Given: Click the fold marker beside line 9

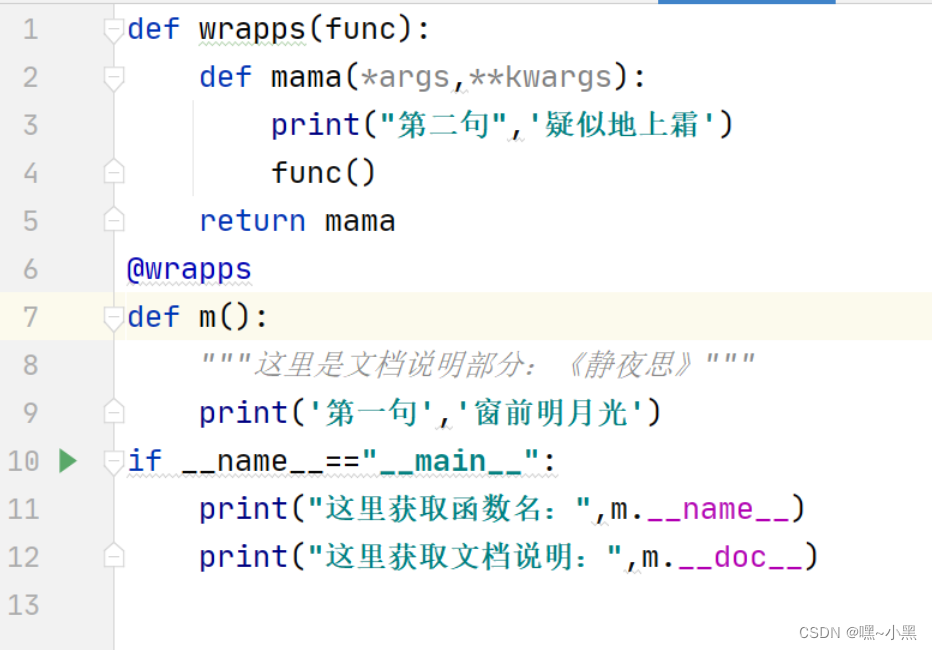Looking at the screenshot, I should click(x=113, y=410).
